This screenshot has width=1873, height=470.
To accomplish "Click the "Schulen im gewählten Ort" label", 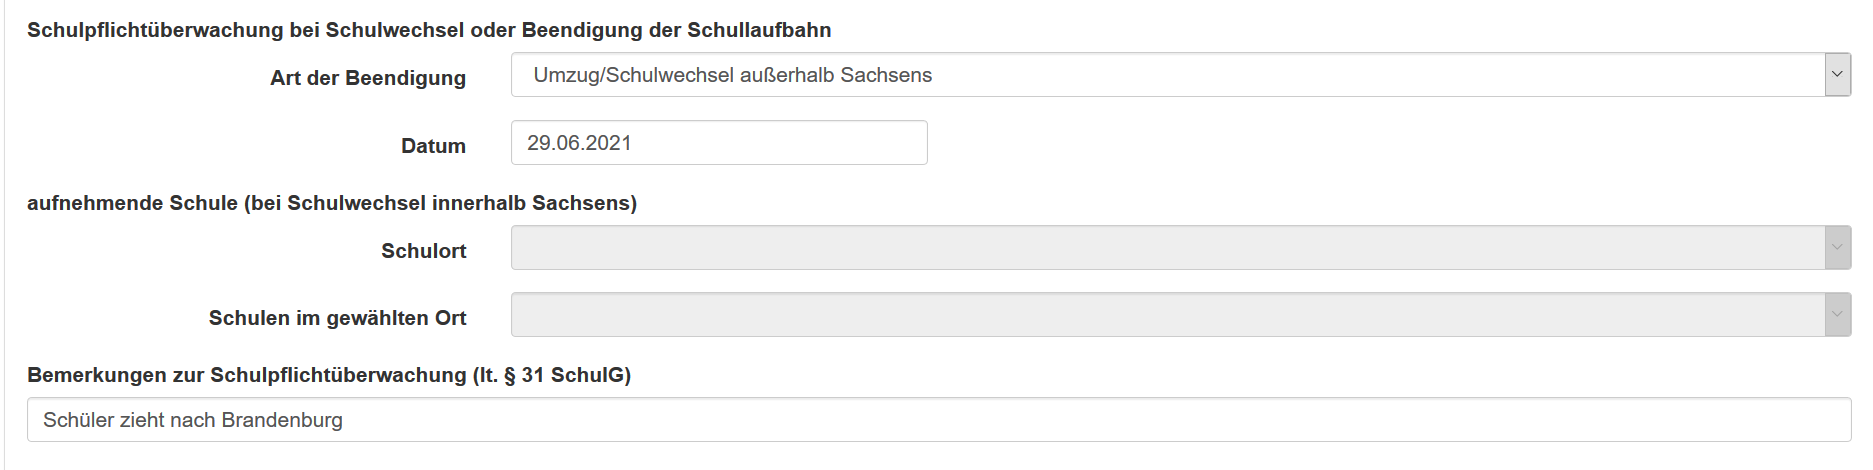I will pos(337,318).
